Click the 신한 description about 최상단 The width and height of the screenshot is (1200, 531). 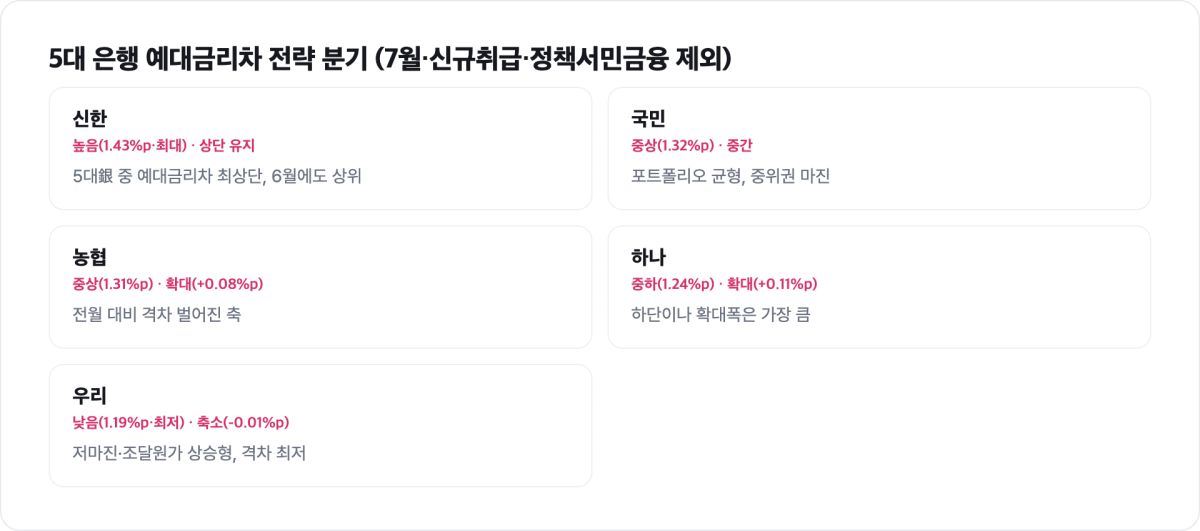[217, 177]
